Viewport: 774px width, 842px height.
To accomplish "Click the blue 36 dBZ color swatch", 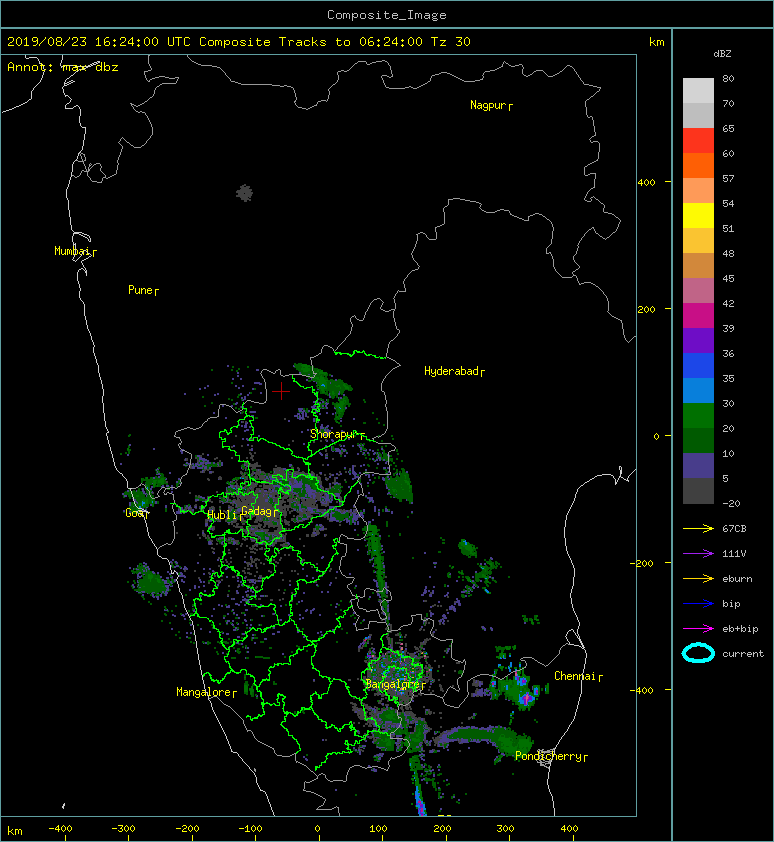I will 698,366.
